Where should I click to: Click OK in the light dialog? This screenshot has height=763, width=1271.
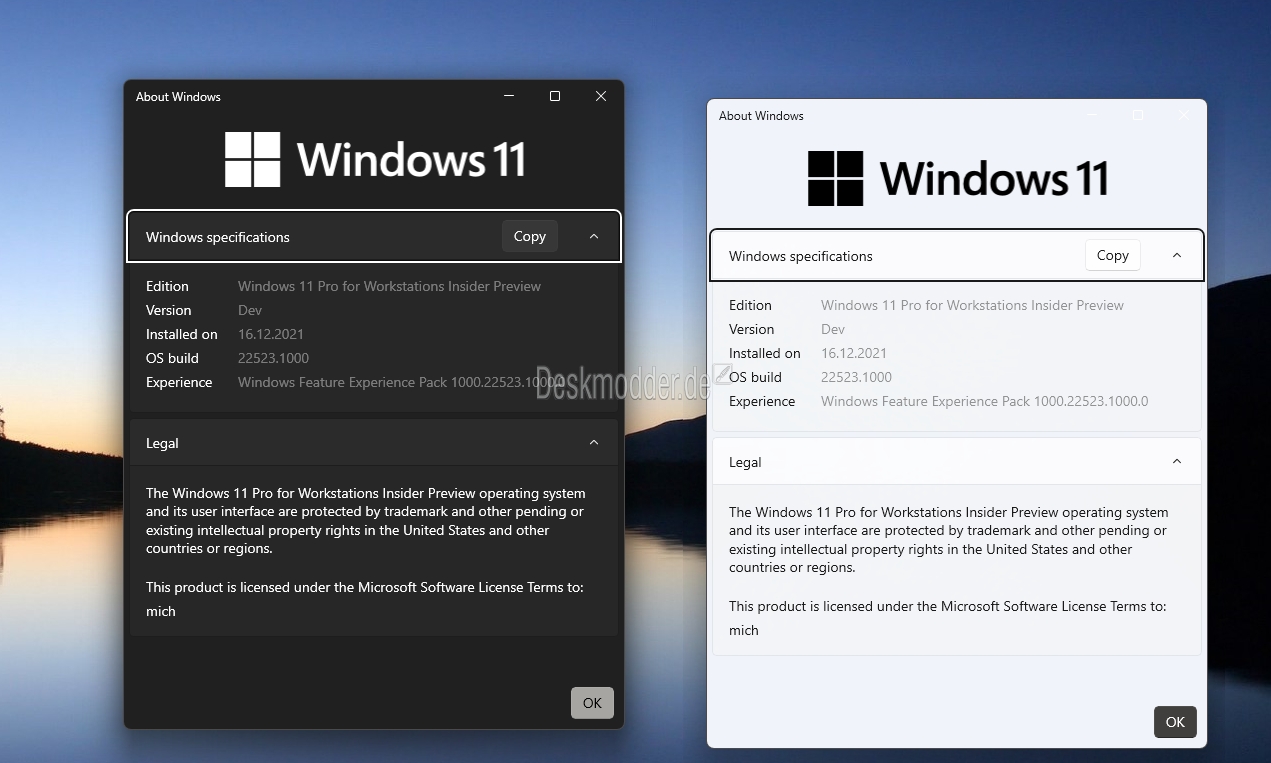coord(1175,722)
